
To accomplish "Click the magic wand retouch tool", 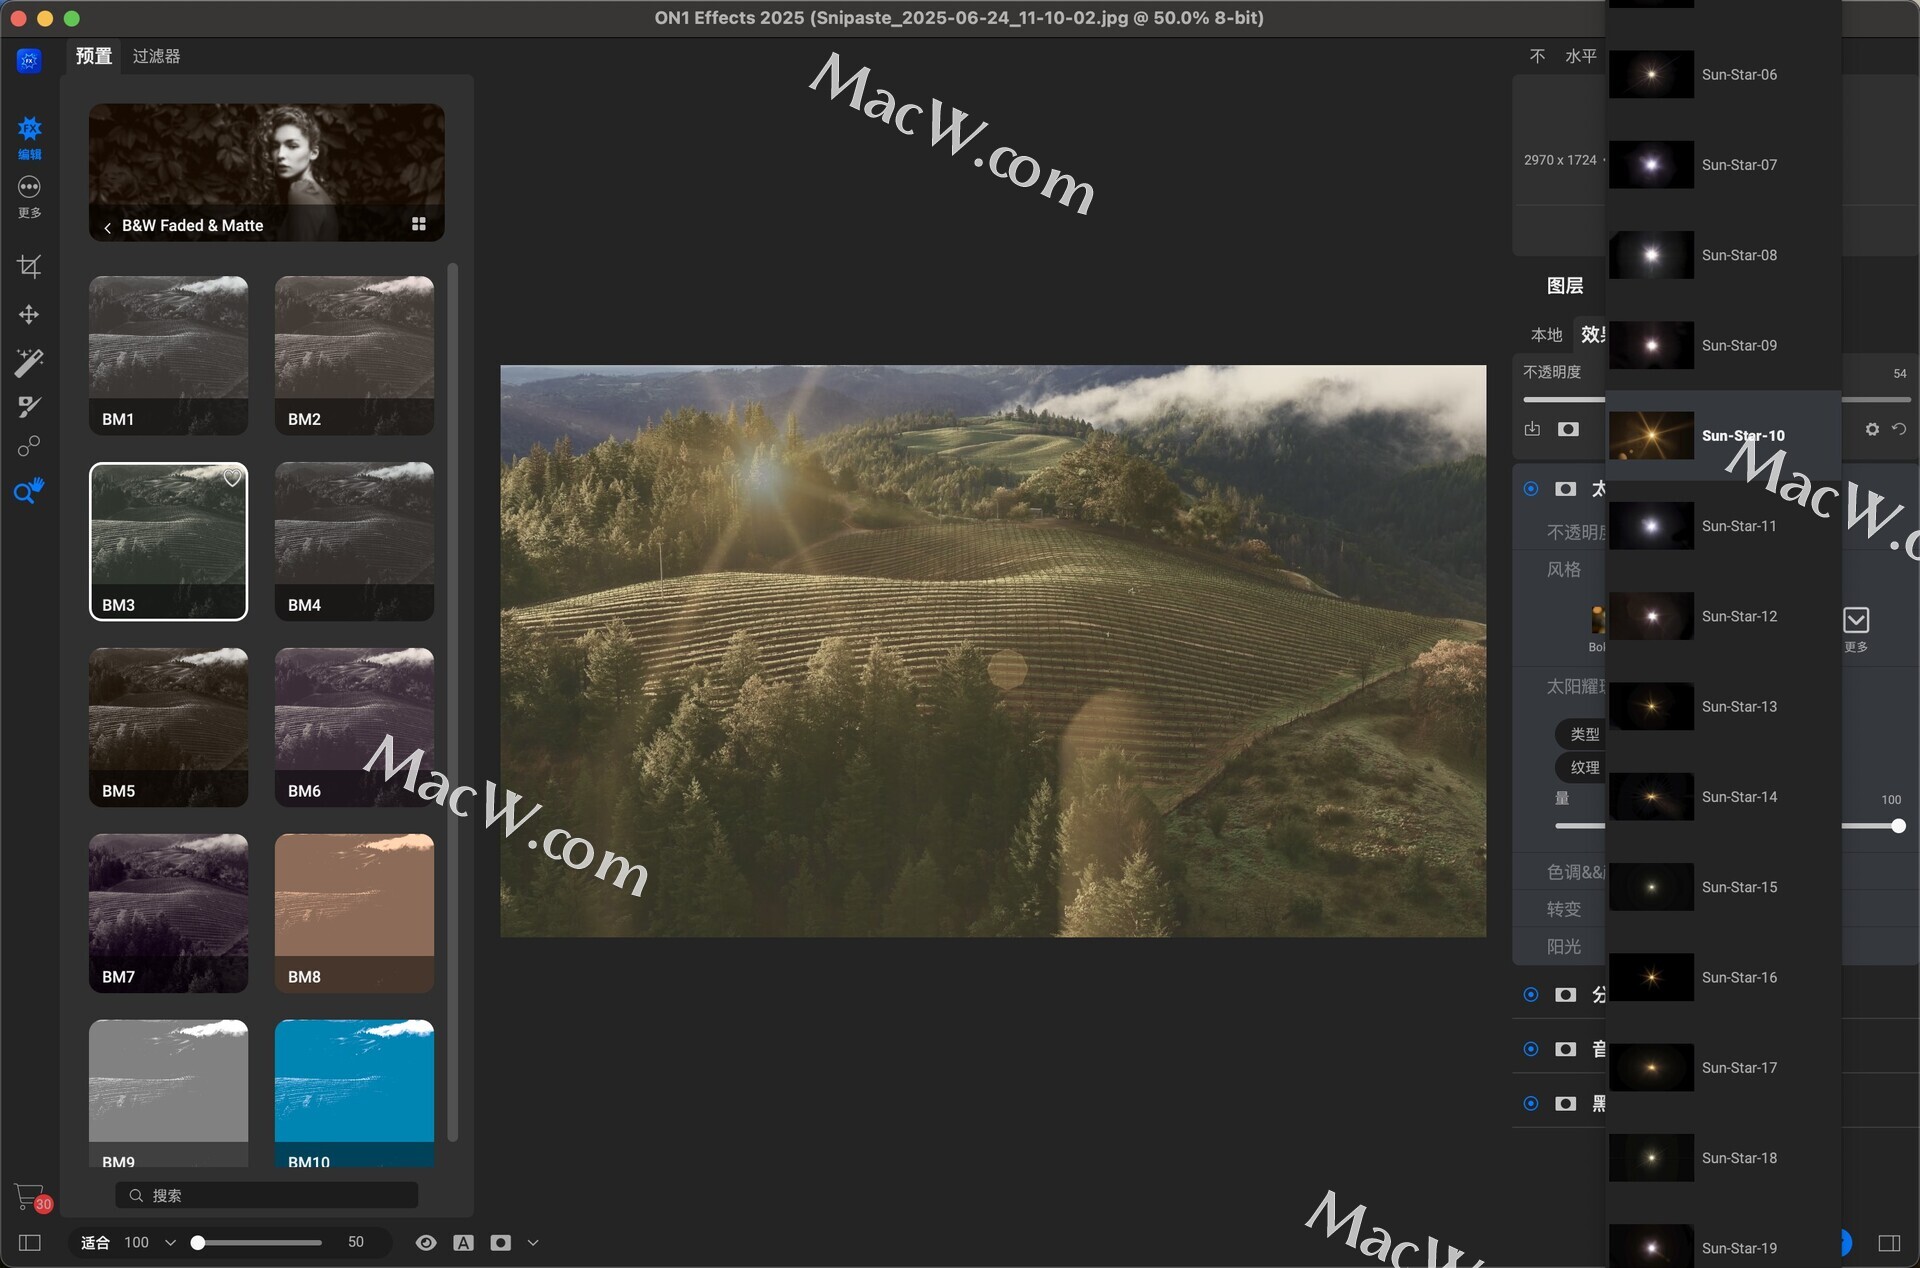I will 29,361.
